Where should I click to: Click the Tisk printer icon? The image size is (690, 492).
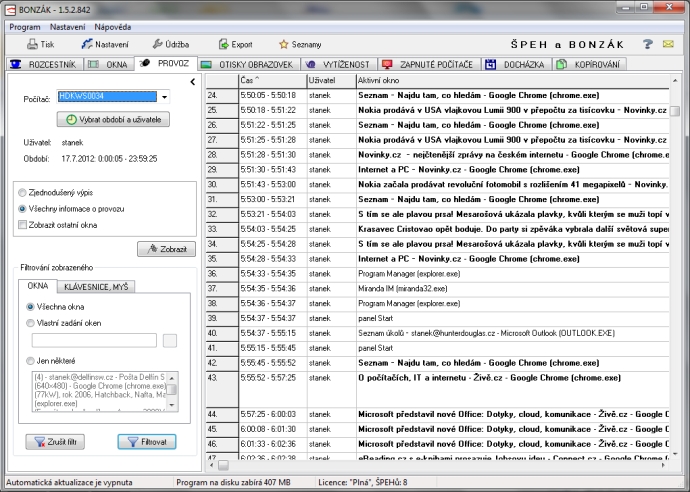[x=32, y=44]
